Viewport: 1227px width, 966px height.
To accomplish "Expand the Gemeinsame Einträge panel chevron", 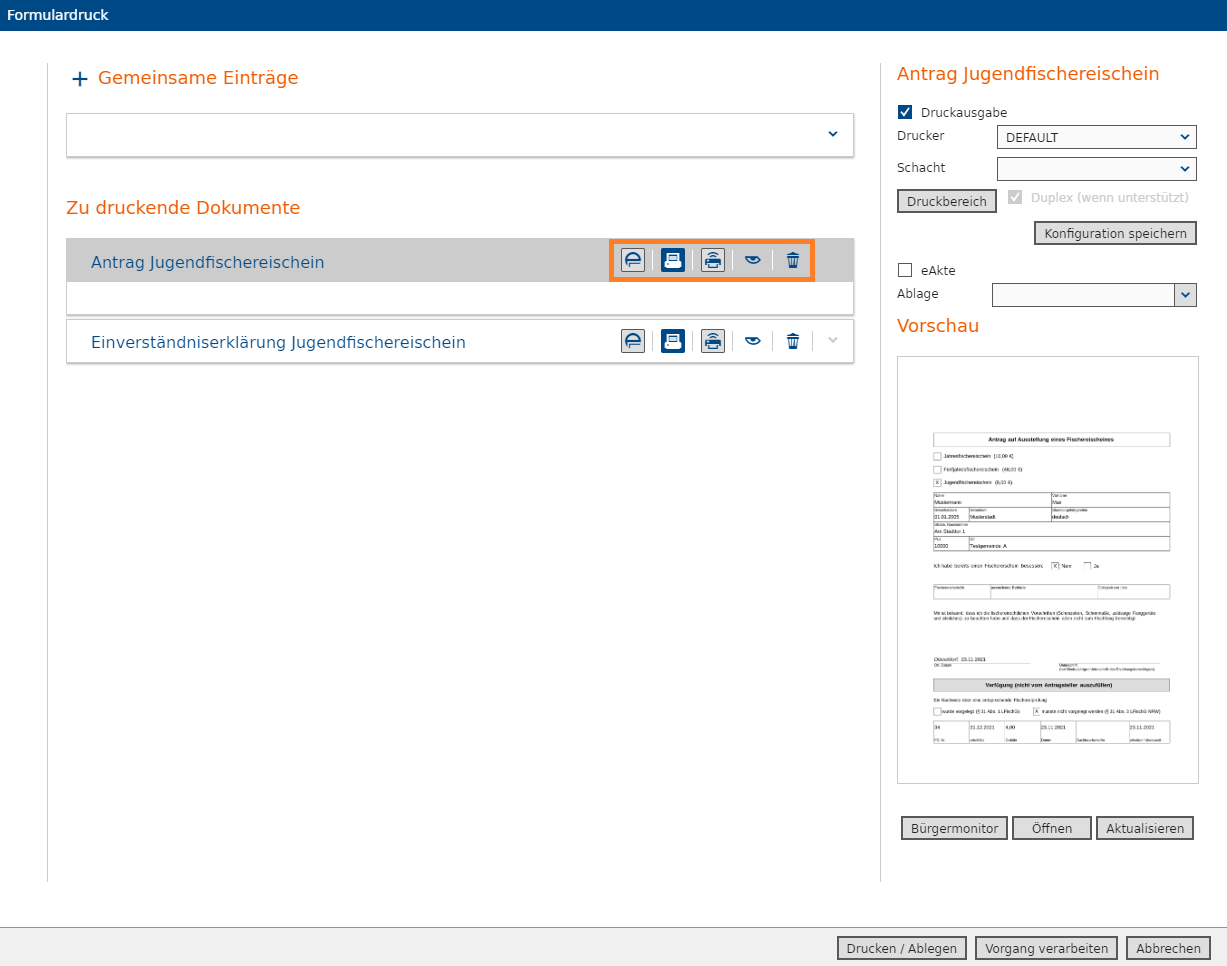I will click(833, 134).
